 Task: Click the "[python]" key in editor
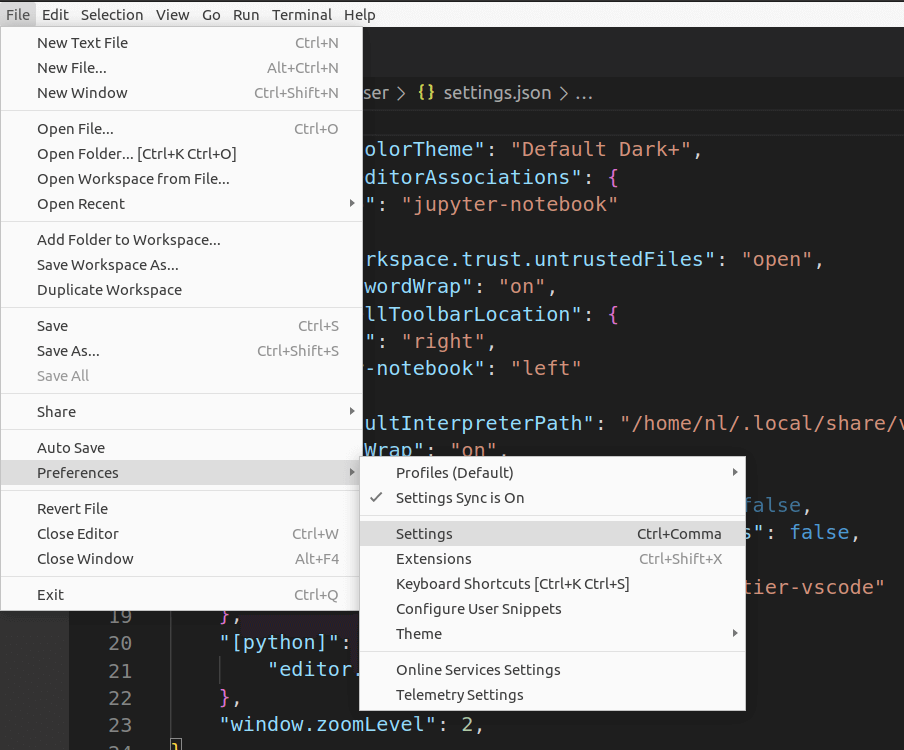[278, 642]
